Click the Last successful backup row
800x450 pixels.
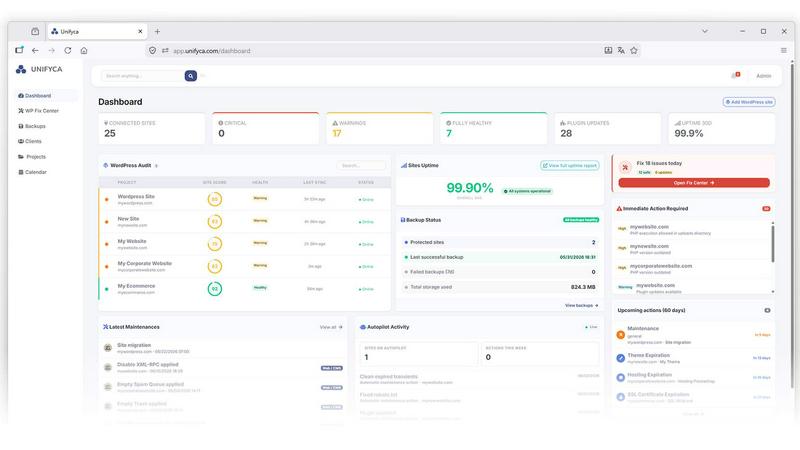pos(500,257)
